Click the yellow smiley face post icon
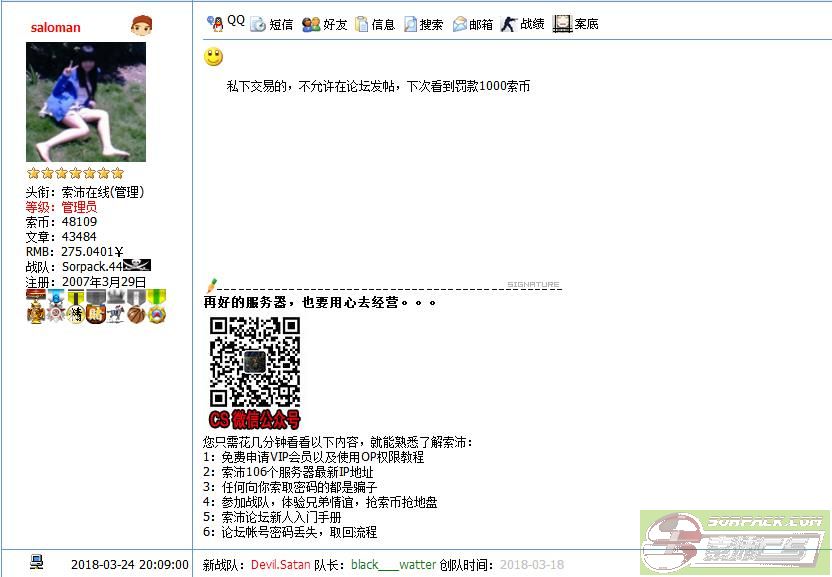The image size is (832, 577). 213,57
